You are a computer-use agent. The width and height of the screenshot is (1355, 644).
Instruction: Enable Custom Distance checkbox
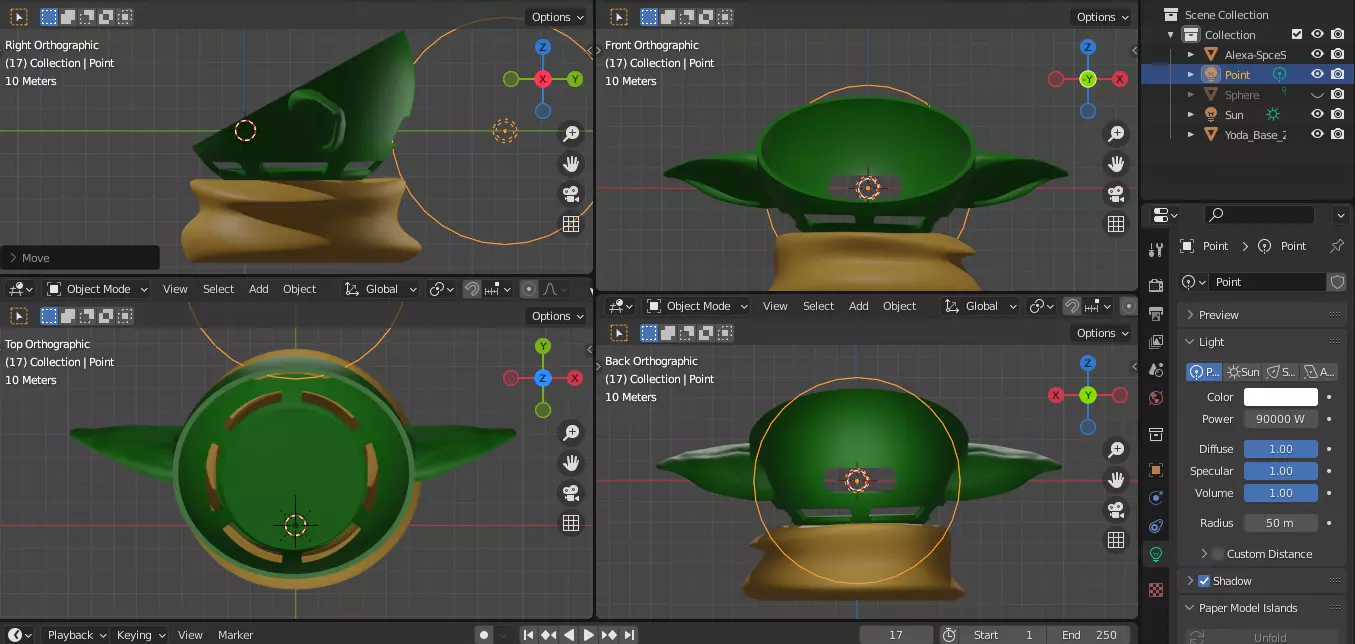click(x=1218, y=554)
